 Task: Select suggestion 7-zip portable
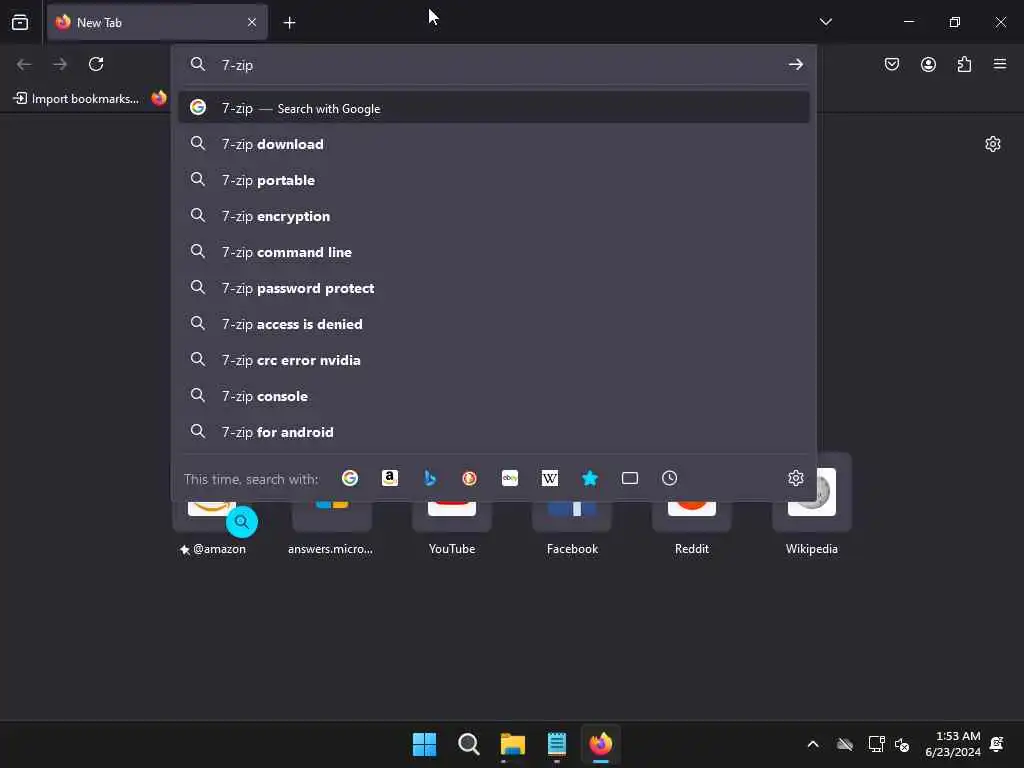494,180
